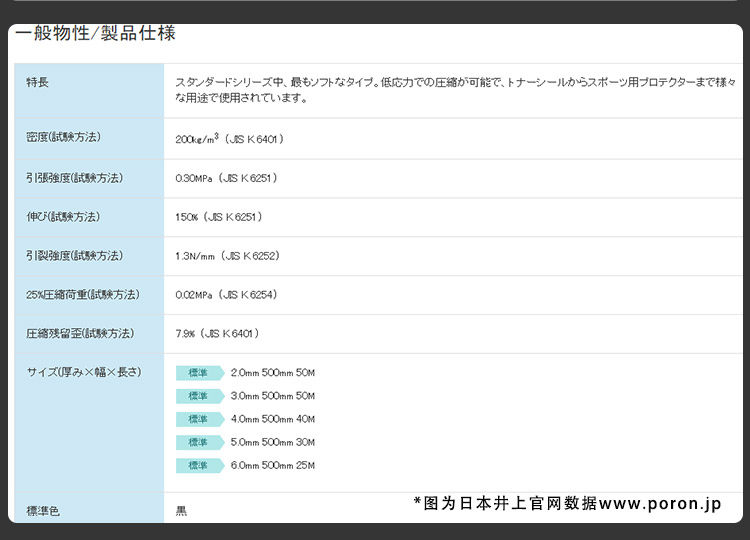The image size is (750, 540).
Task: Click the 標準 tag beside 5.0mm size
Action: pos(200,442)
